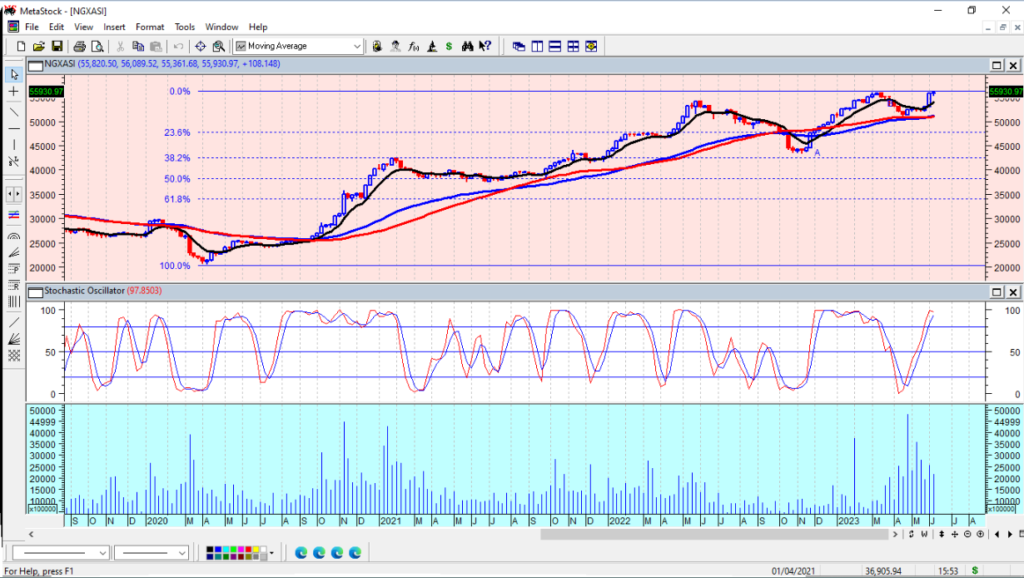Click the Print toolbar icon
The image size is (1024, 578).
click(80, 46)
